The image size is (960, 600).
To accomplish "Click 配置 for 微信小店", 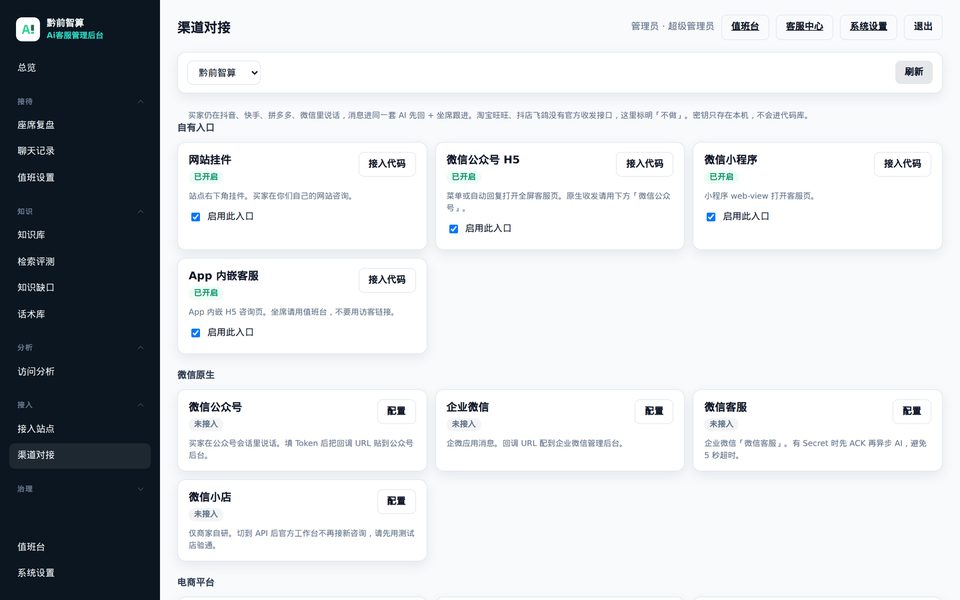I will click(x=396, y=501).
